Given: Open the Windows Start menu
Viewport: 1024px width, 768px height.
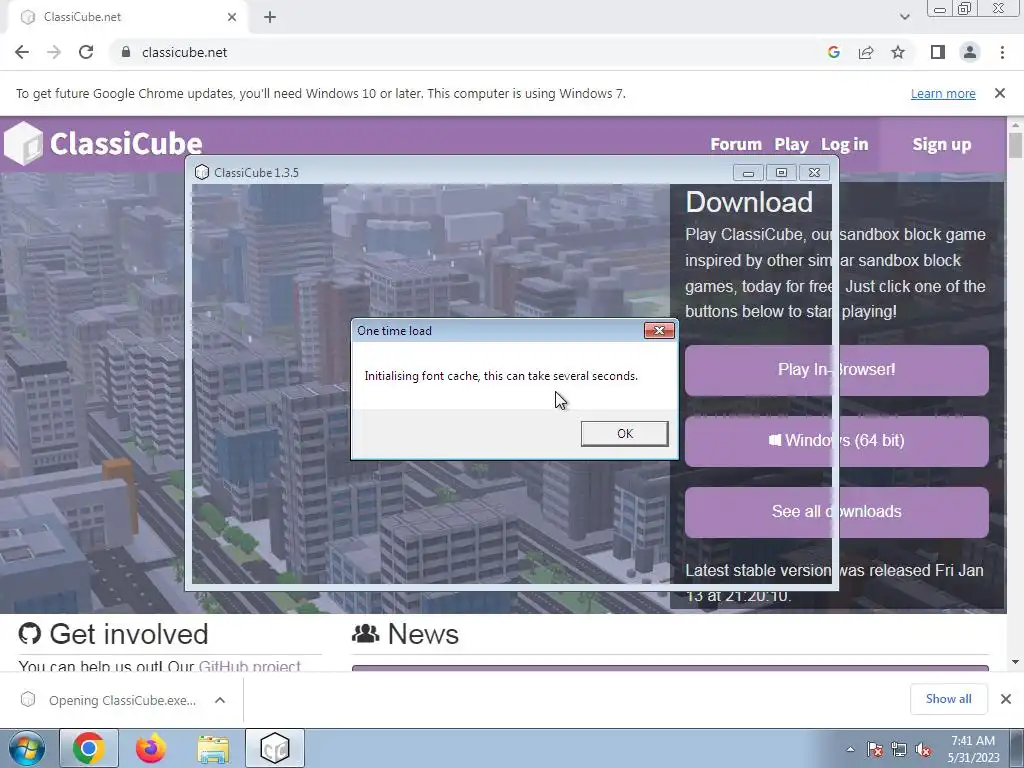Looking at the screenshot, I should (27, 748).
